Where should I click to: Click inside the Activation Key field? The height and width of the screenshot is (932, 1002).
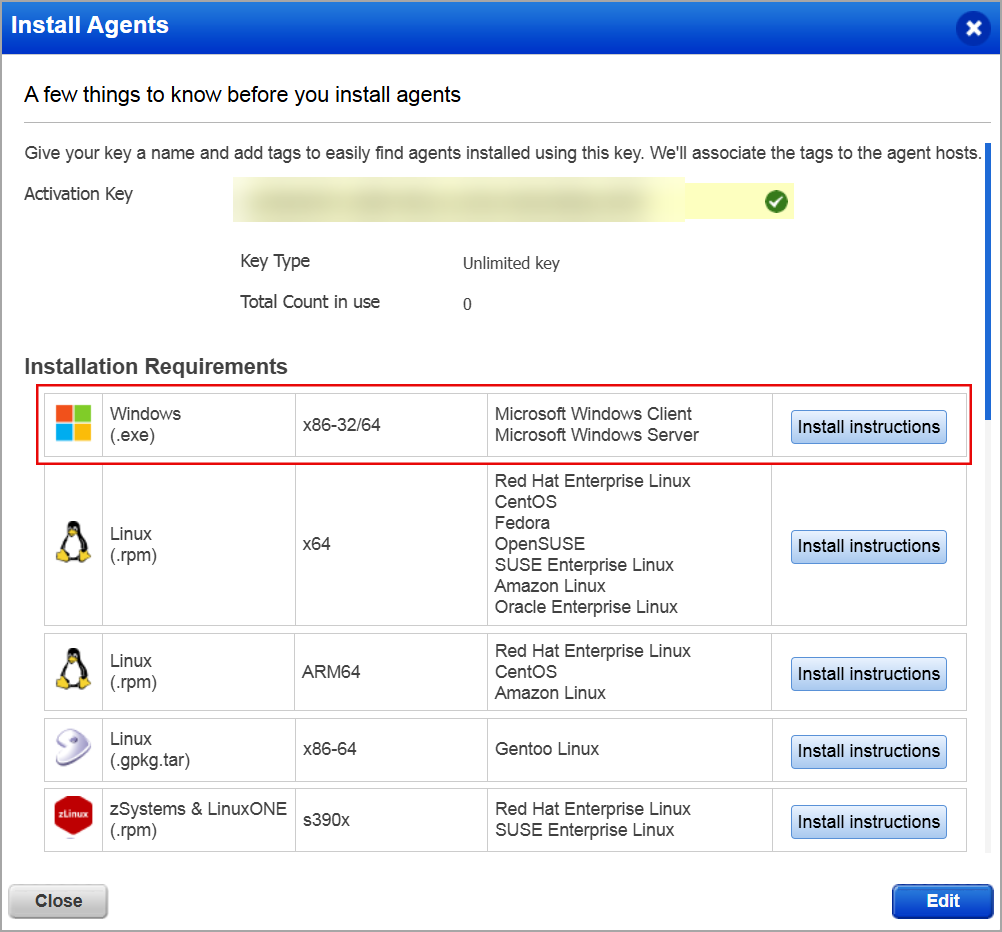coord(490,201)
